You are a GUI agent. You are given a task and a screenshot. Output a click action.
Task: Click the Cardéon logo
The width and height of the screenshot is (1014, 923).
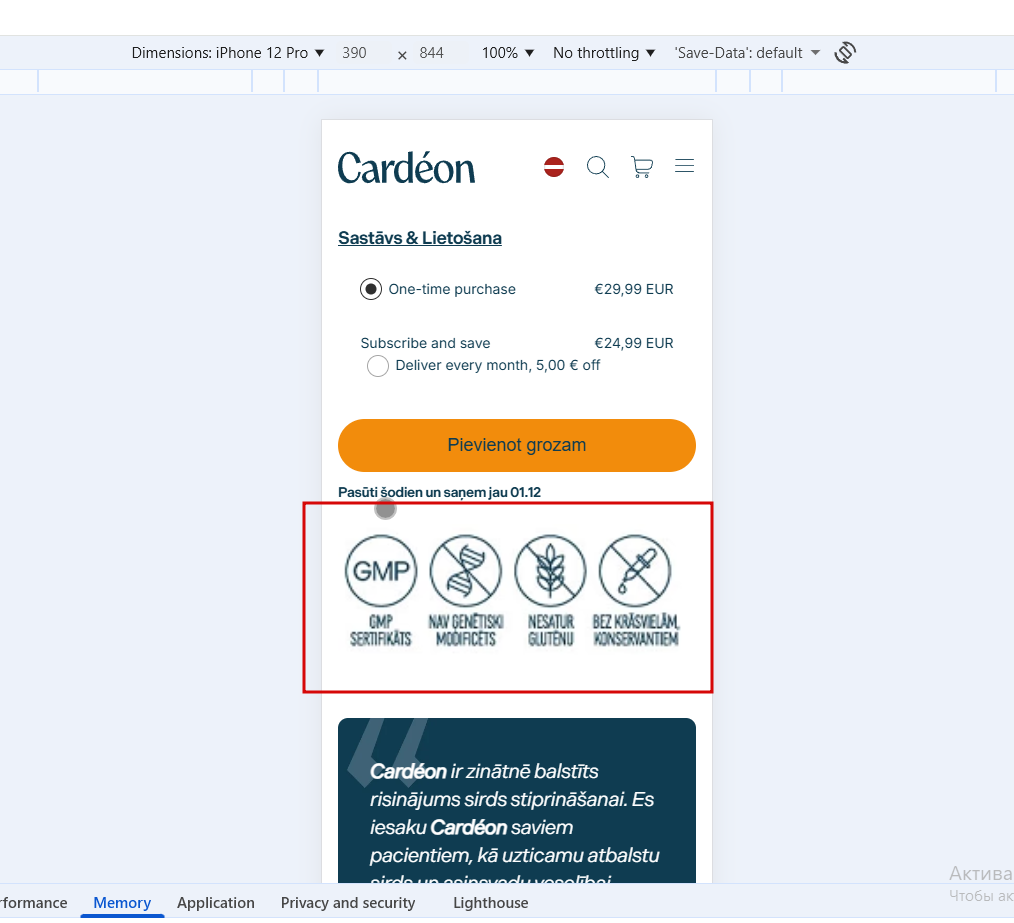click(406, 168)
